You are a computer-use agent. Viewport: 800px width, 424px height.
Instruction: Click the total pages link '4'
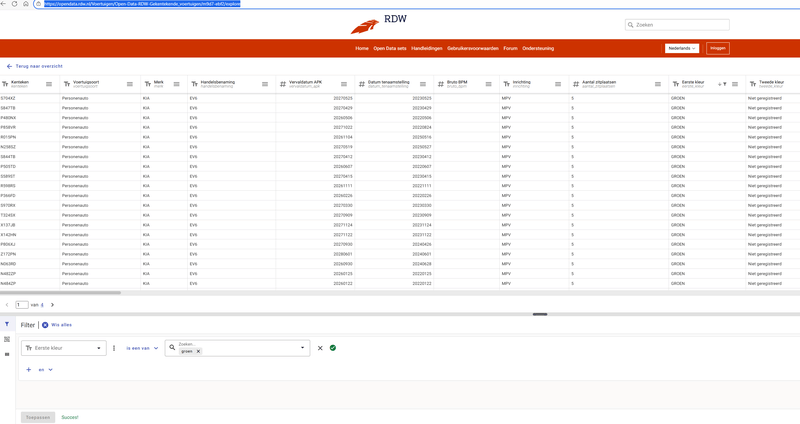[x=42, y=305]
